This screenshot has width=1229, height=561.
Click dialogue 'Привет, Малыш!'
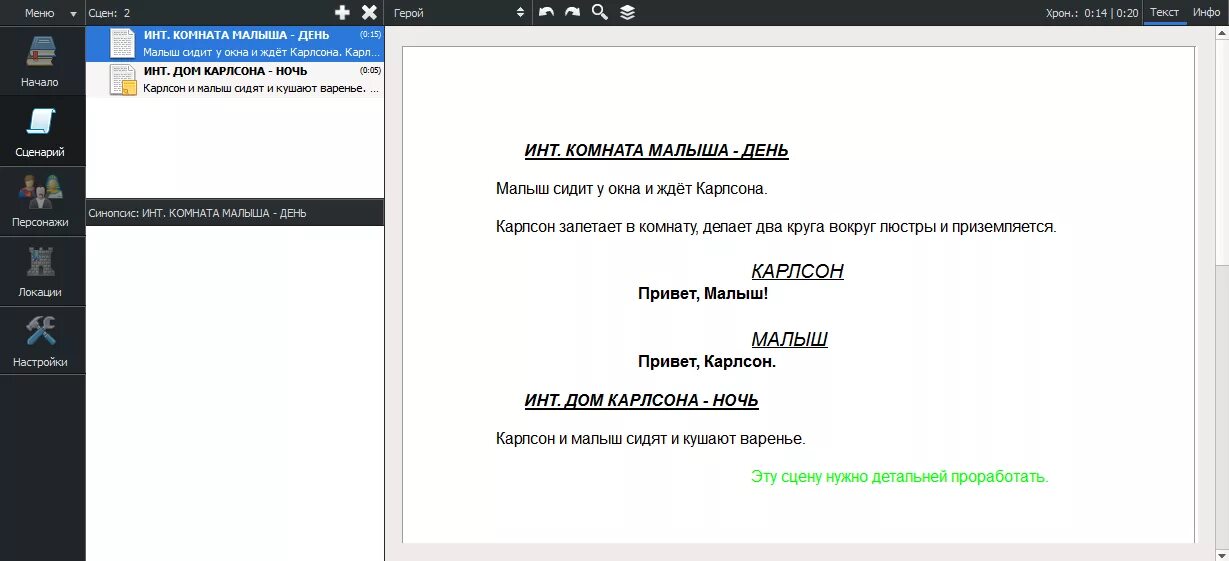[x=703, y=294]
